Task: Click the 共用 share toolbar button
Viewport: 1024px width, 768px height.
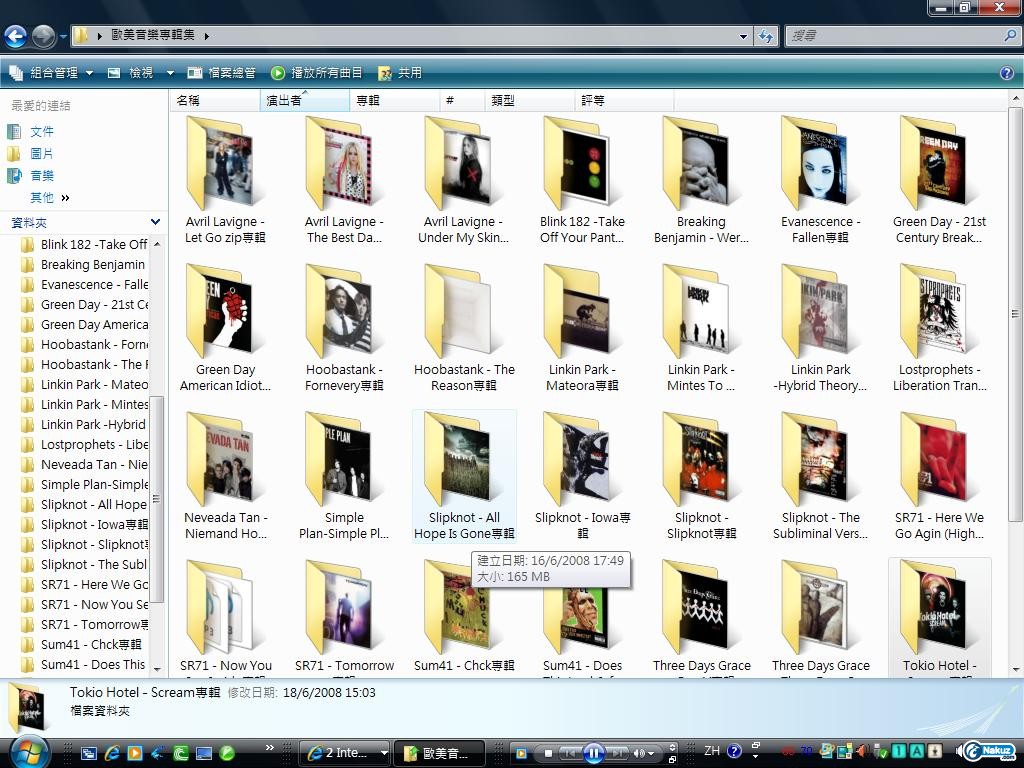Action: pyautogui.click(x=400, y=73)
